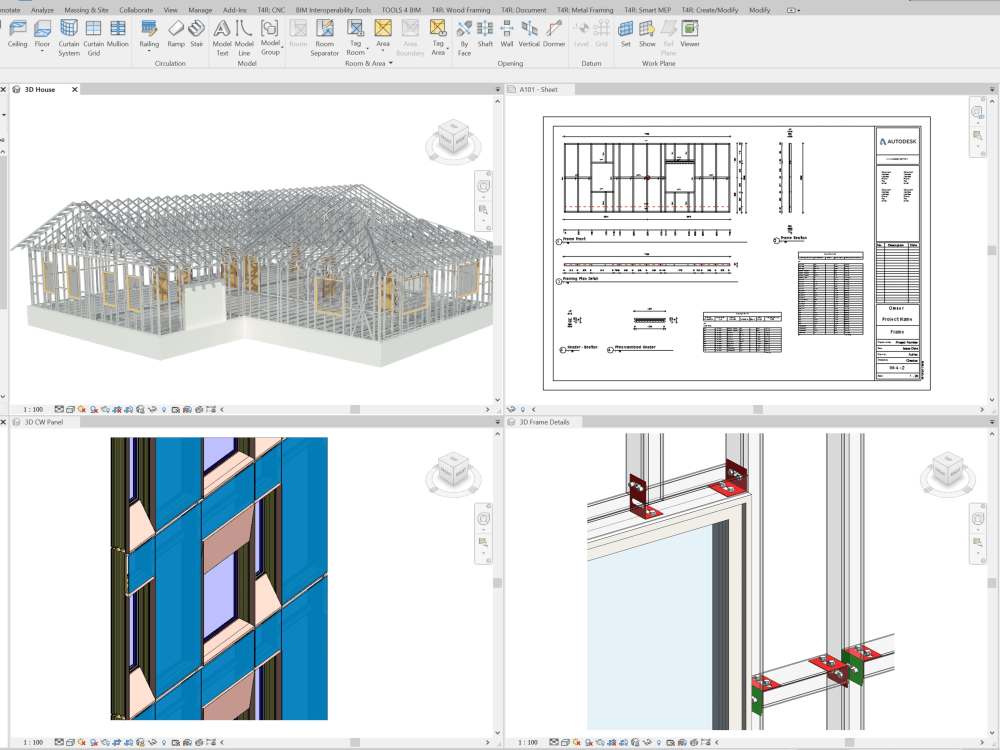Viewport: 1000px width, 750px height.
Task: Select the Stair tool on the ribbon
Action: click(196, 33)
